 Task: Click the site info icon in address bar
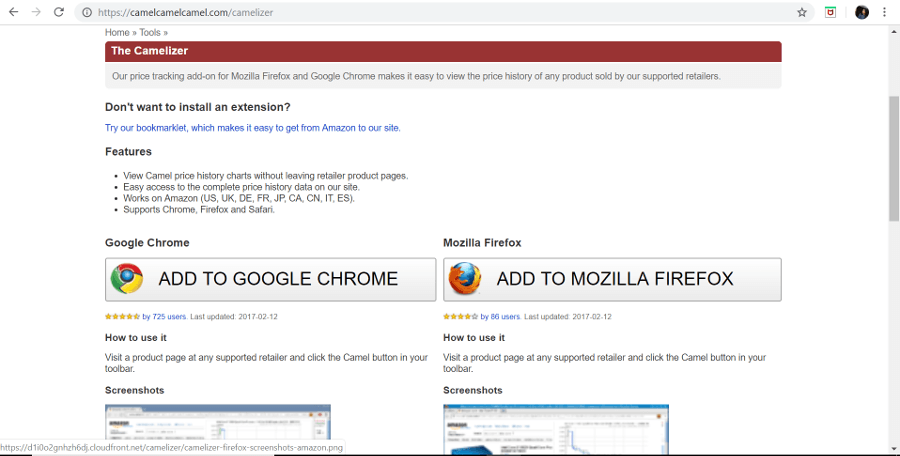tap(86, 12)
